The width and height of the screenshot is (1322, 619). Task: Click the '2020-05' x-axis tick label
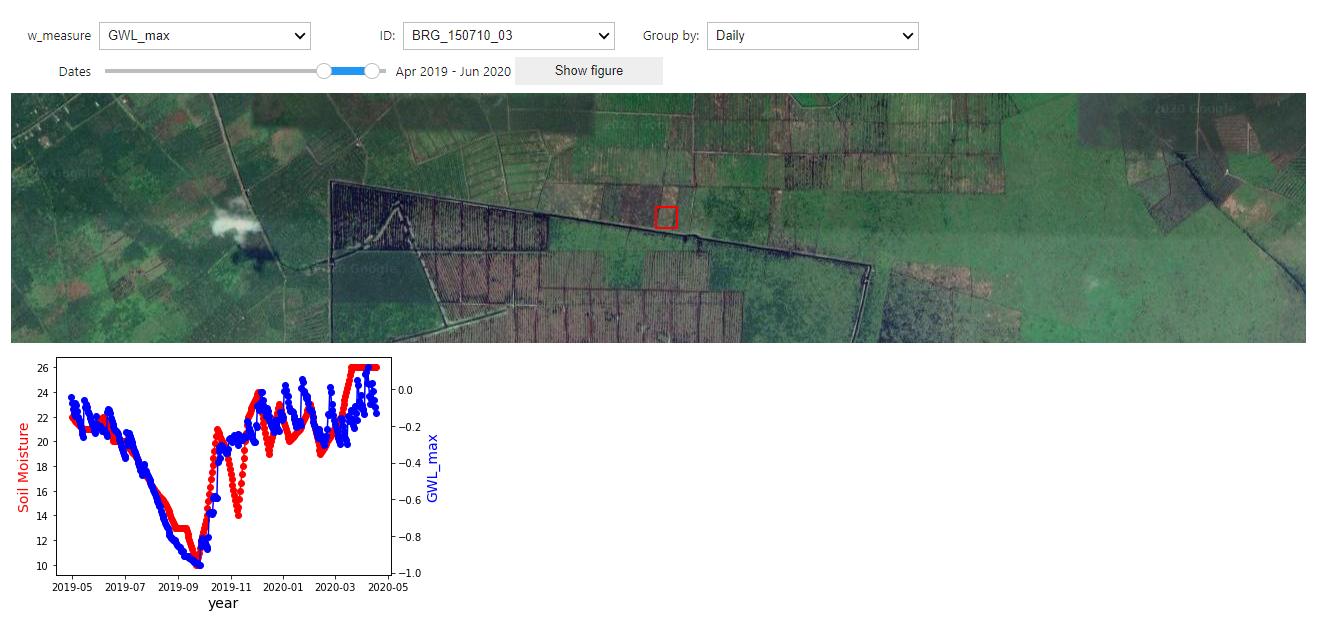click(389, 587)
